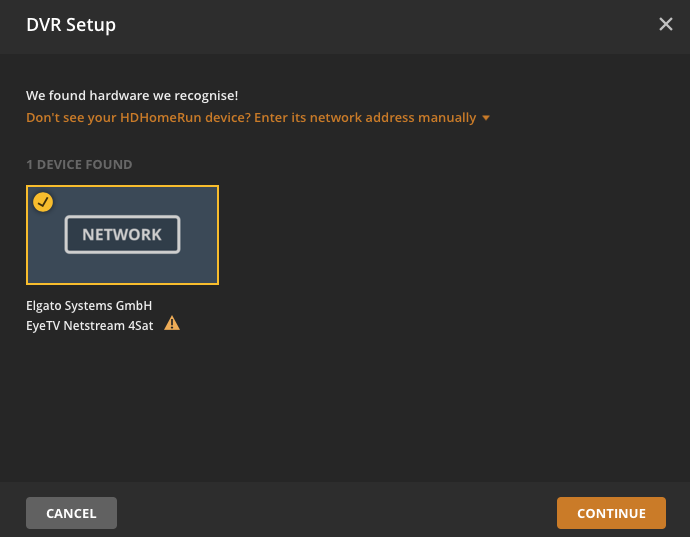Close the DVR Setup dialog with X
The height and width of the screenshot is (537, 690).
pyautogui.click(x=666, y=24)
